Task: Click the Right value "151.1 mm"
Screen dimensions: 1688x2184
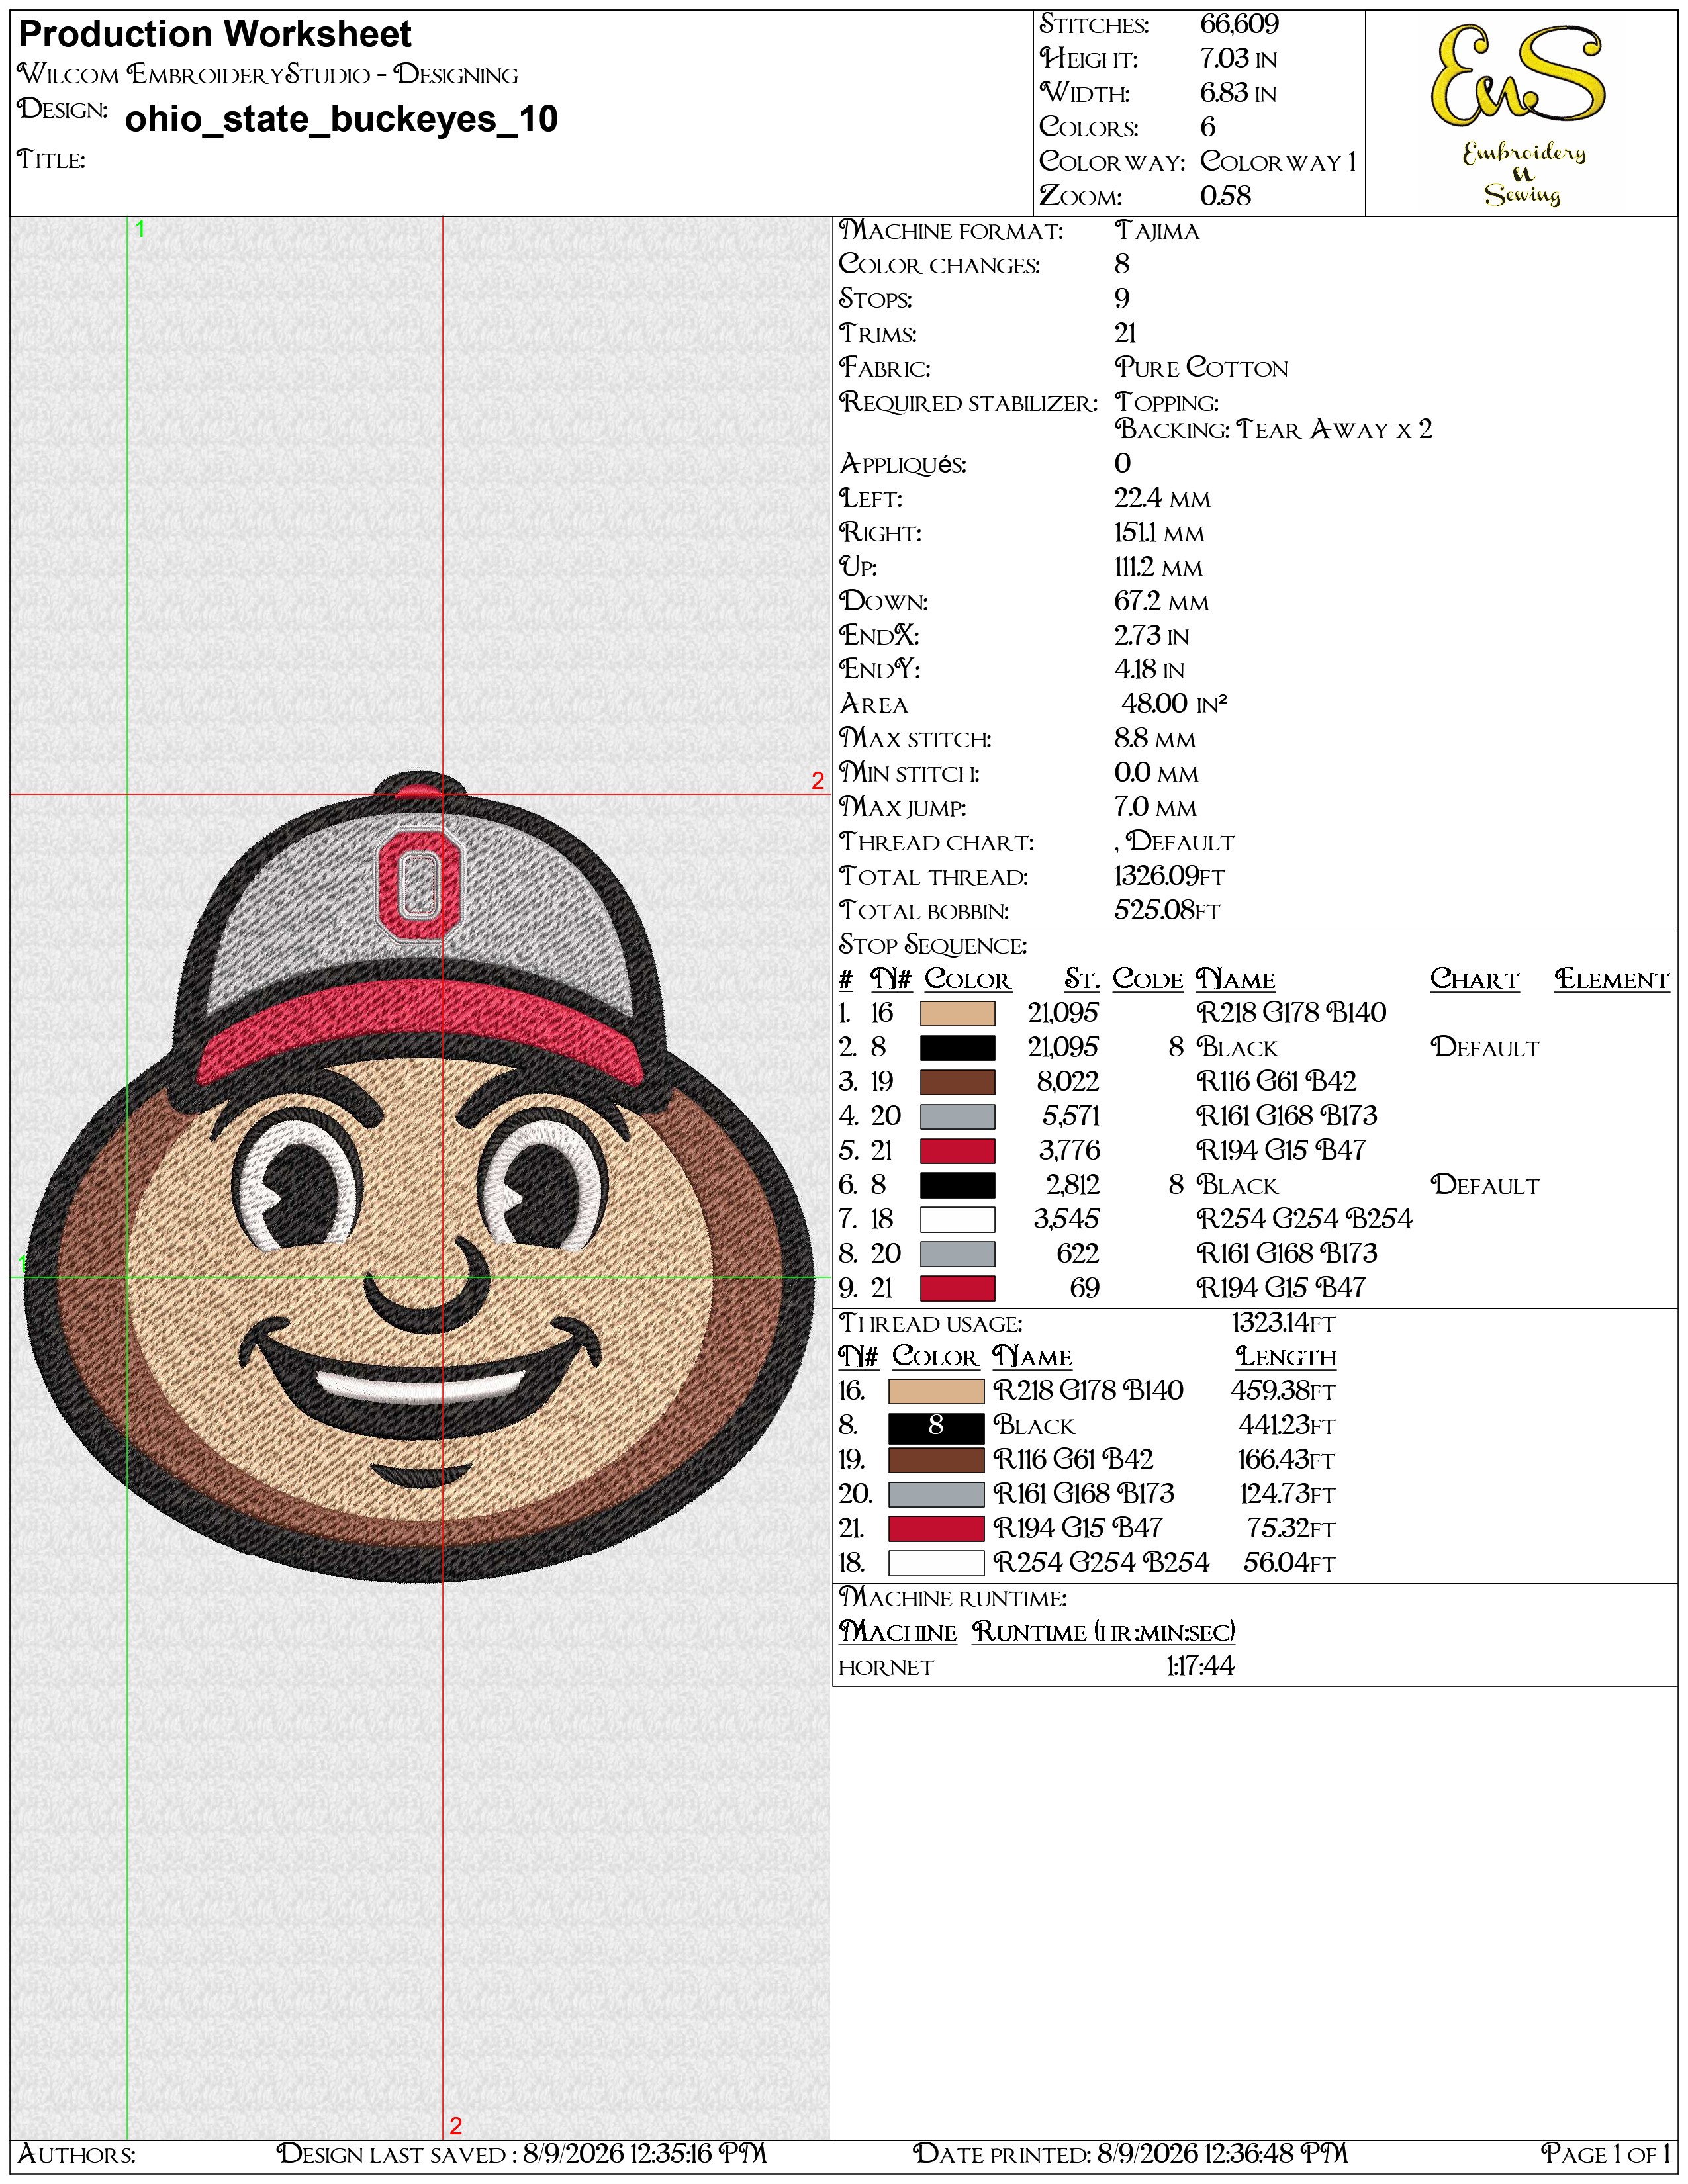Action: (1159, 533)
